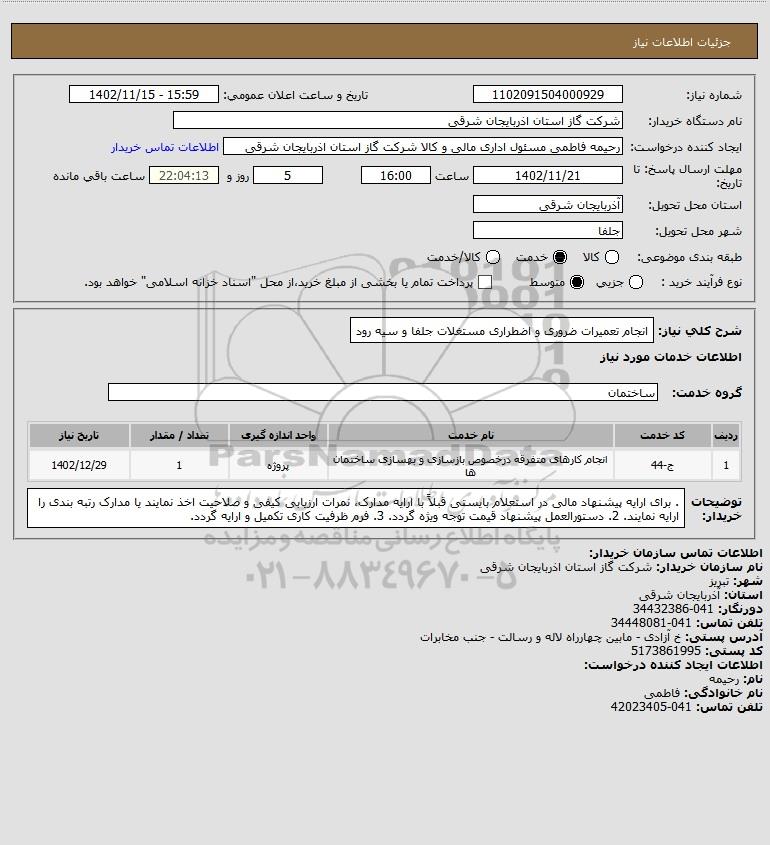
Task: Click the deadline hour field 16:00
Action: 396,176
